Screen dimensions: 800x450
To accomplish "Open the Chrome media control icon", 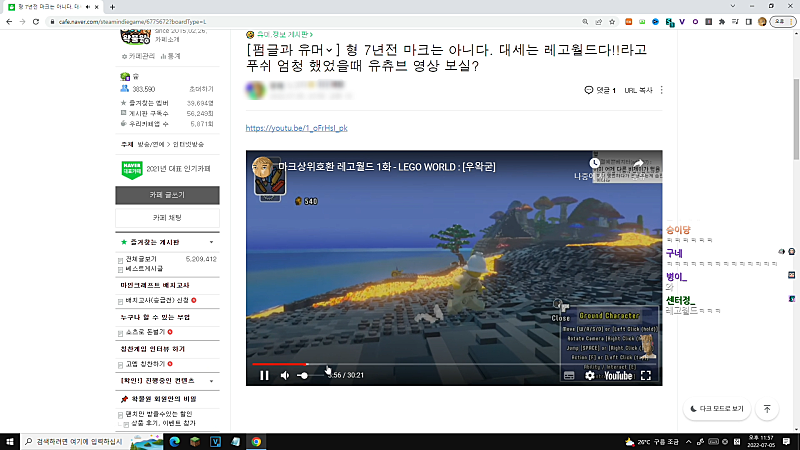I will pos(735,22).
